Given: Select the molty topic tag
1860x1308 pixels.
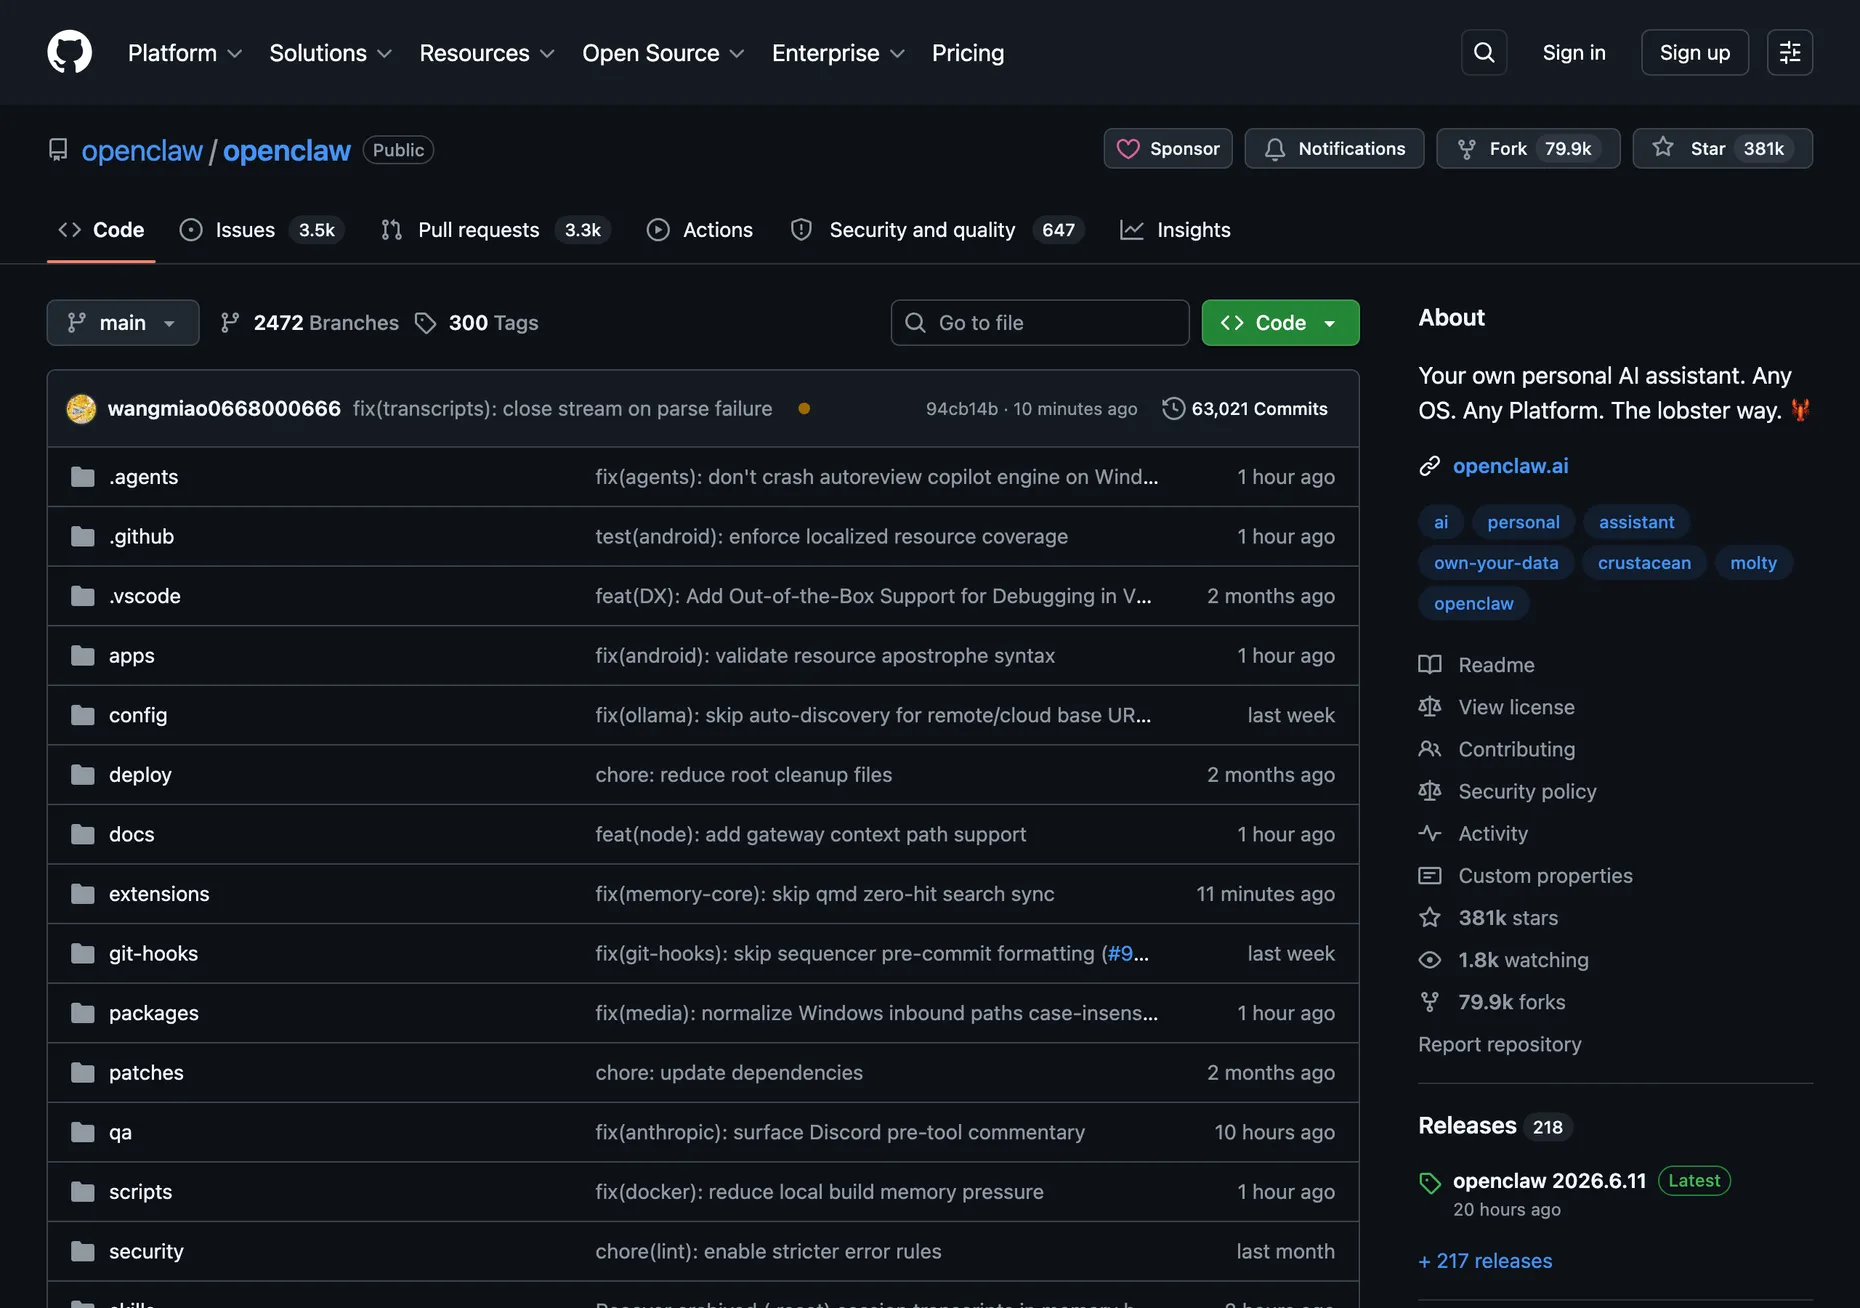Looking at the screenshot, I should tap(1753, 563).
